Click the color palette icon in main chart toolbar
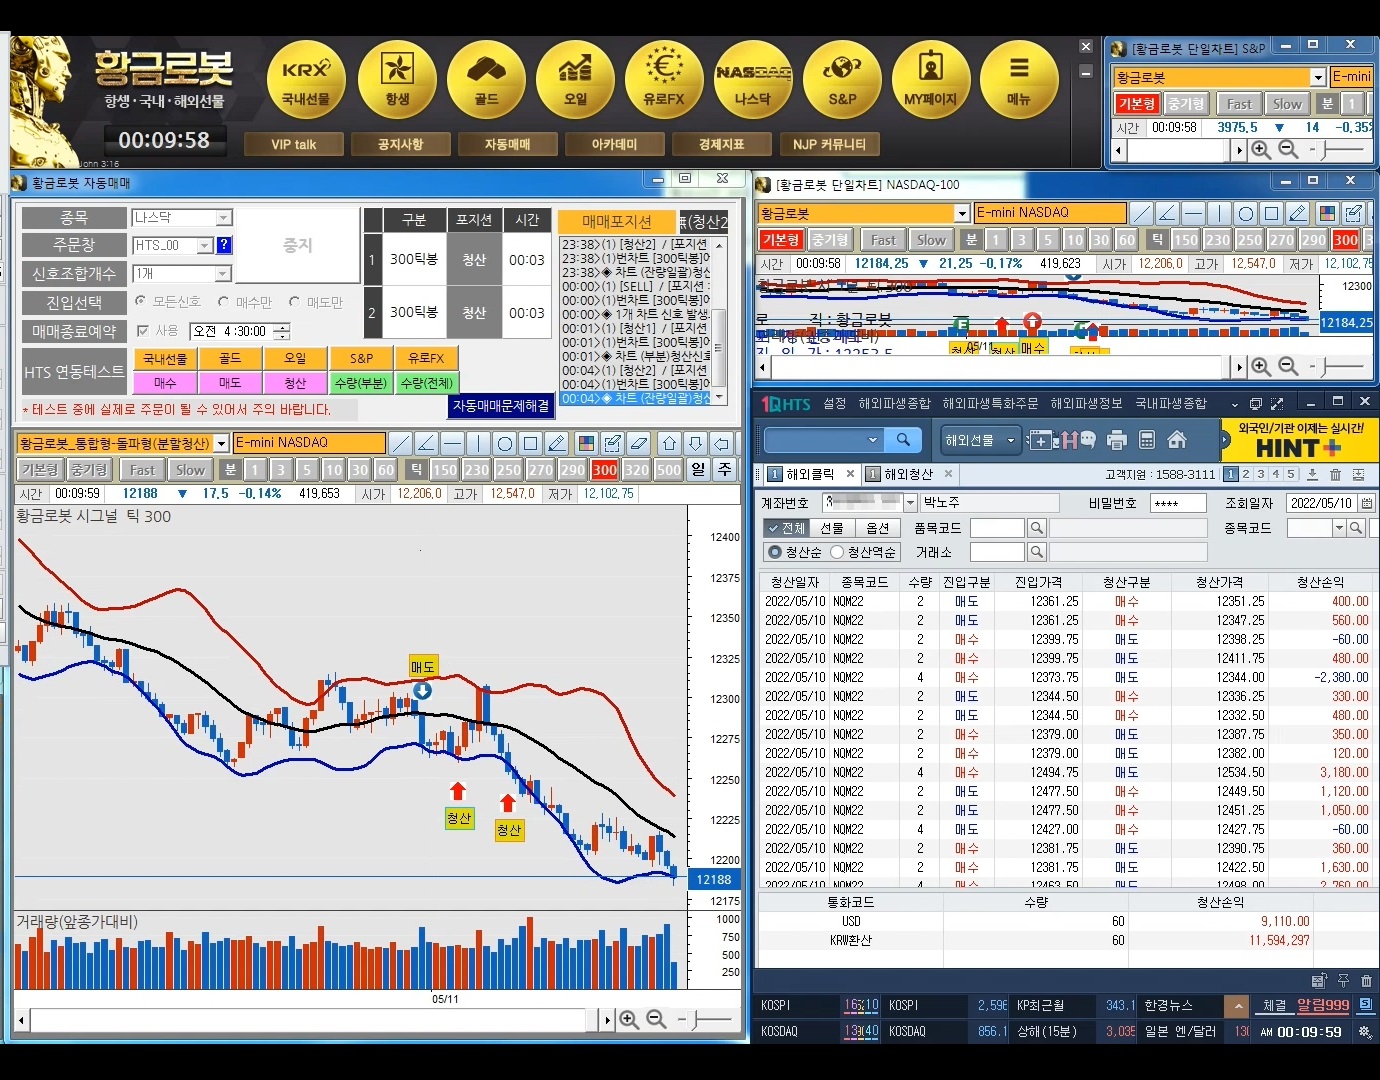1380x1080 pixels. pos(587,443)
